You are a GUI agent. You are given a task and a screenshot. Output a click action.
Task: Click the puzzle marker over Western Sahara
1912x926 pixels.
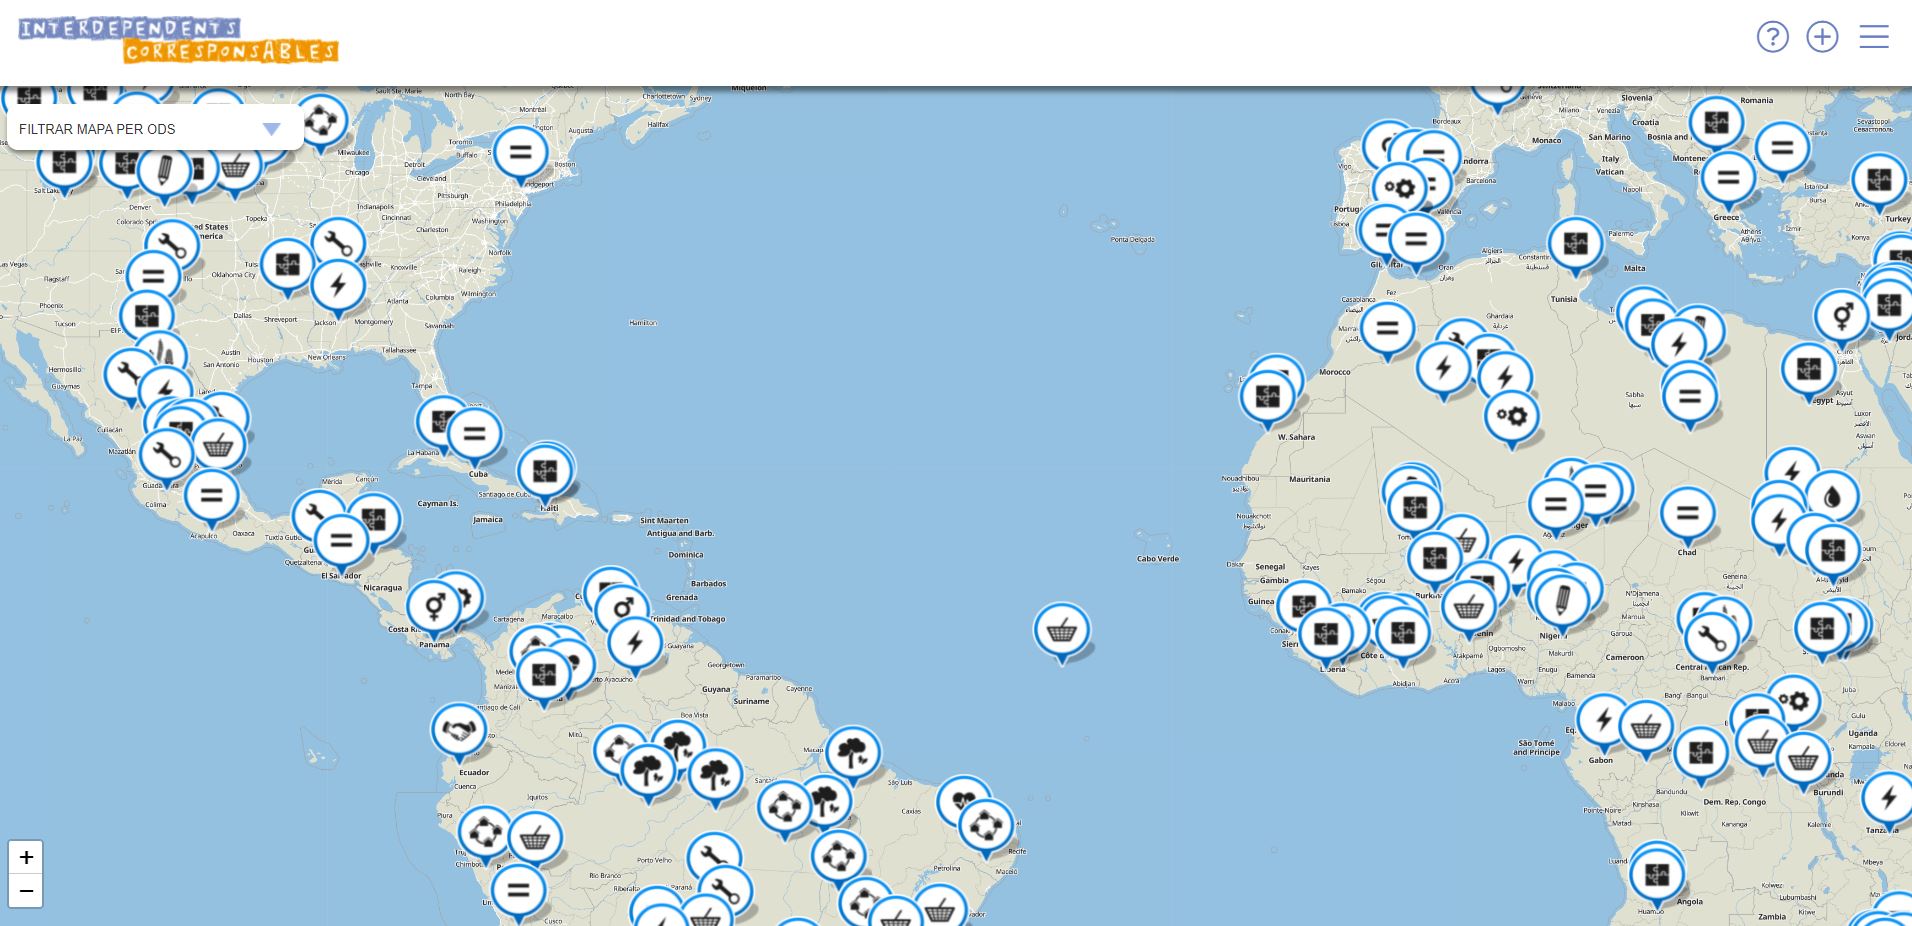pos(1267,397)
